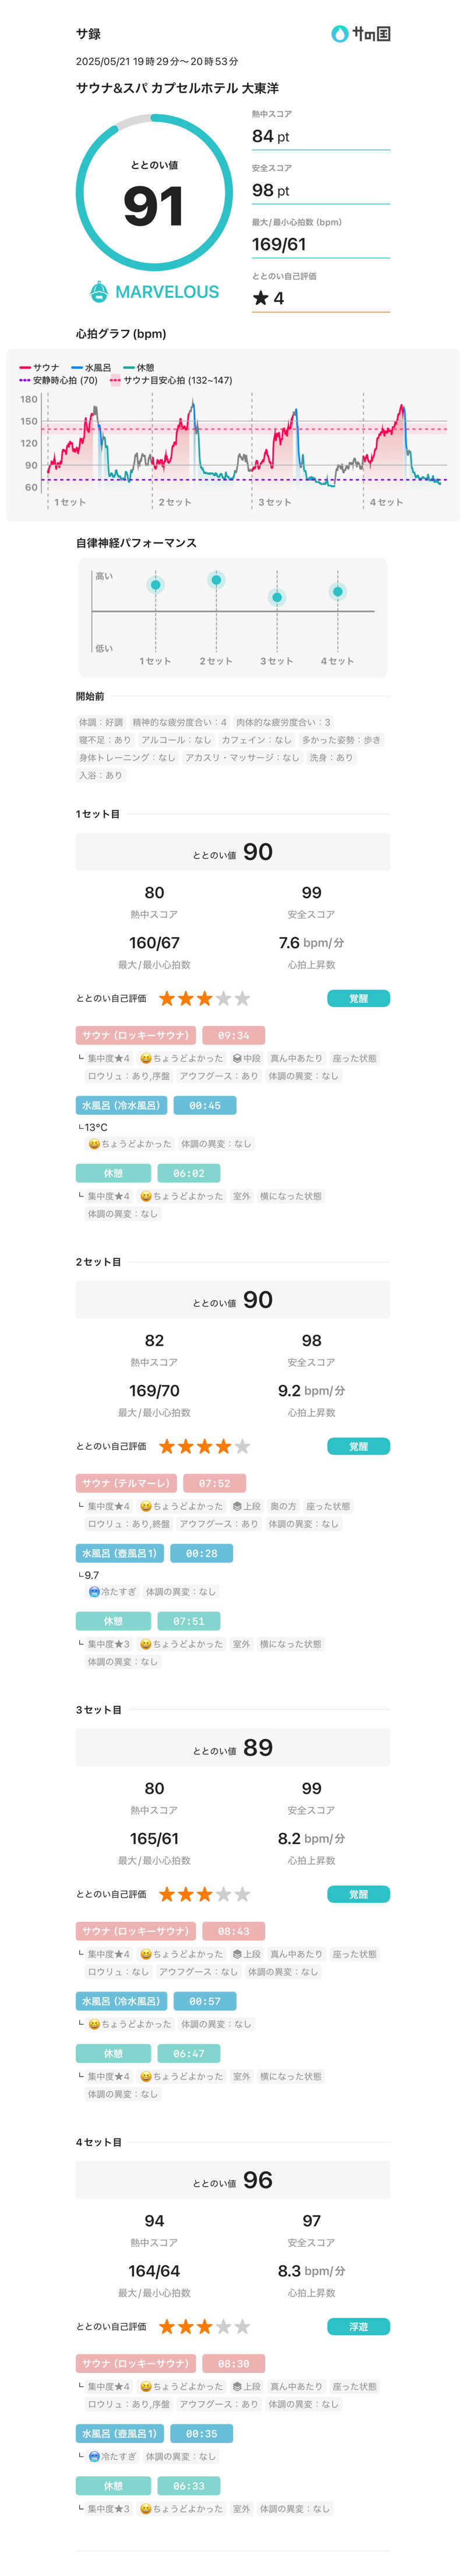Click the 奥の方 tag in 2セット目
Screen dimensions: 466x2576
click(x=283, y=1506)
